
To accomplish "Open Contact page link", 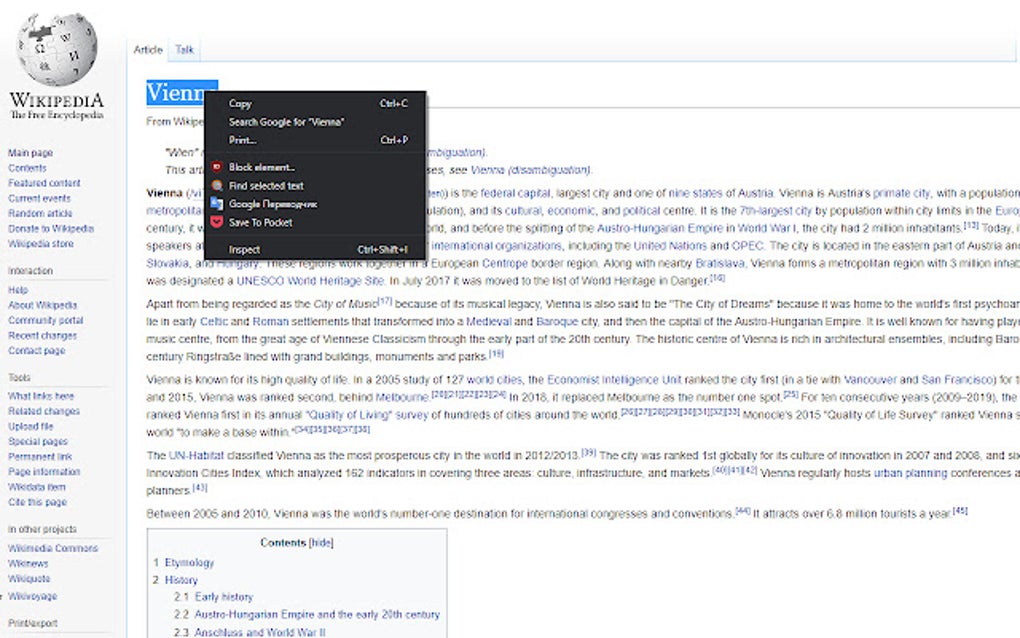I will pyautogui.click(x=36, y=351).
